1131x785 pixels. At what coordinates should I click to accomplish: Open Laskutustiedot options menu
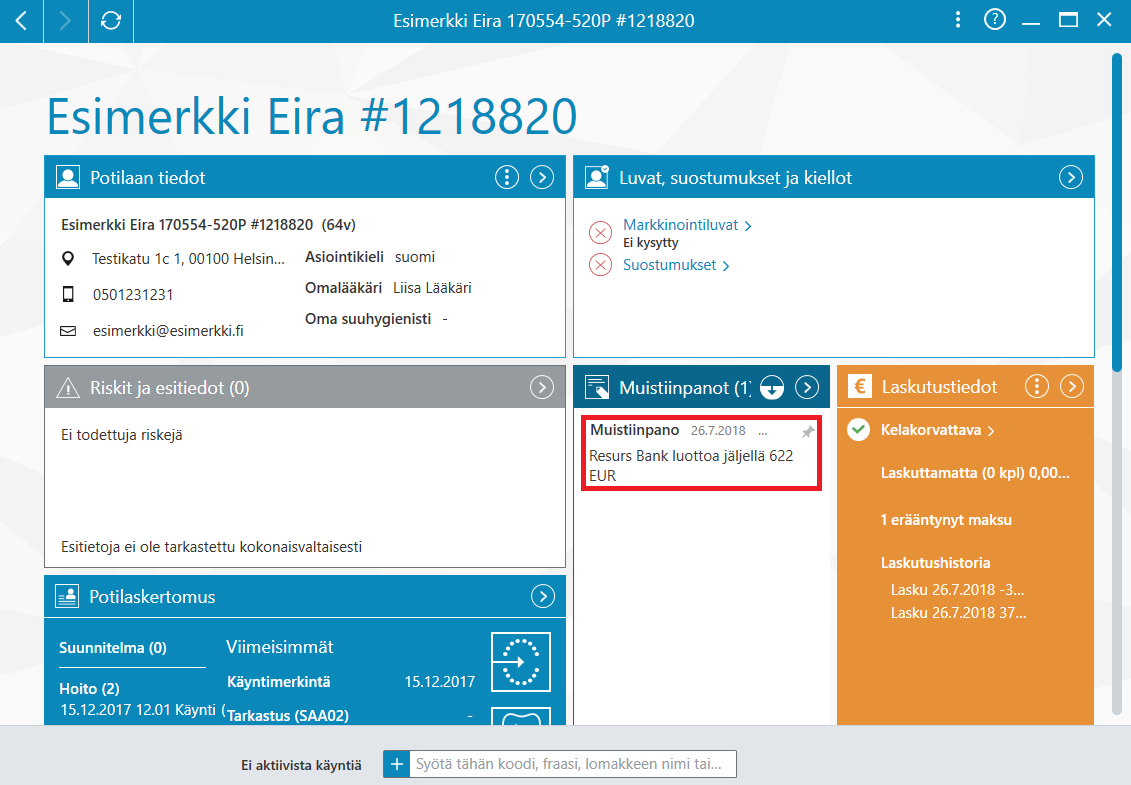[x=1037, y=387]
